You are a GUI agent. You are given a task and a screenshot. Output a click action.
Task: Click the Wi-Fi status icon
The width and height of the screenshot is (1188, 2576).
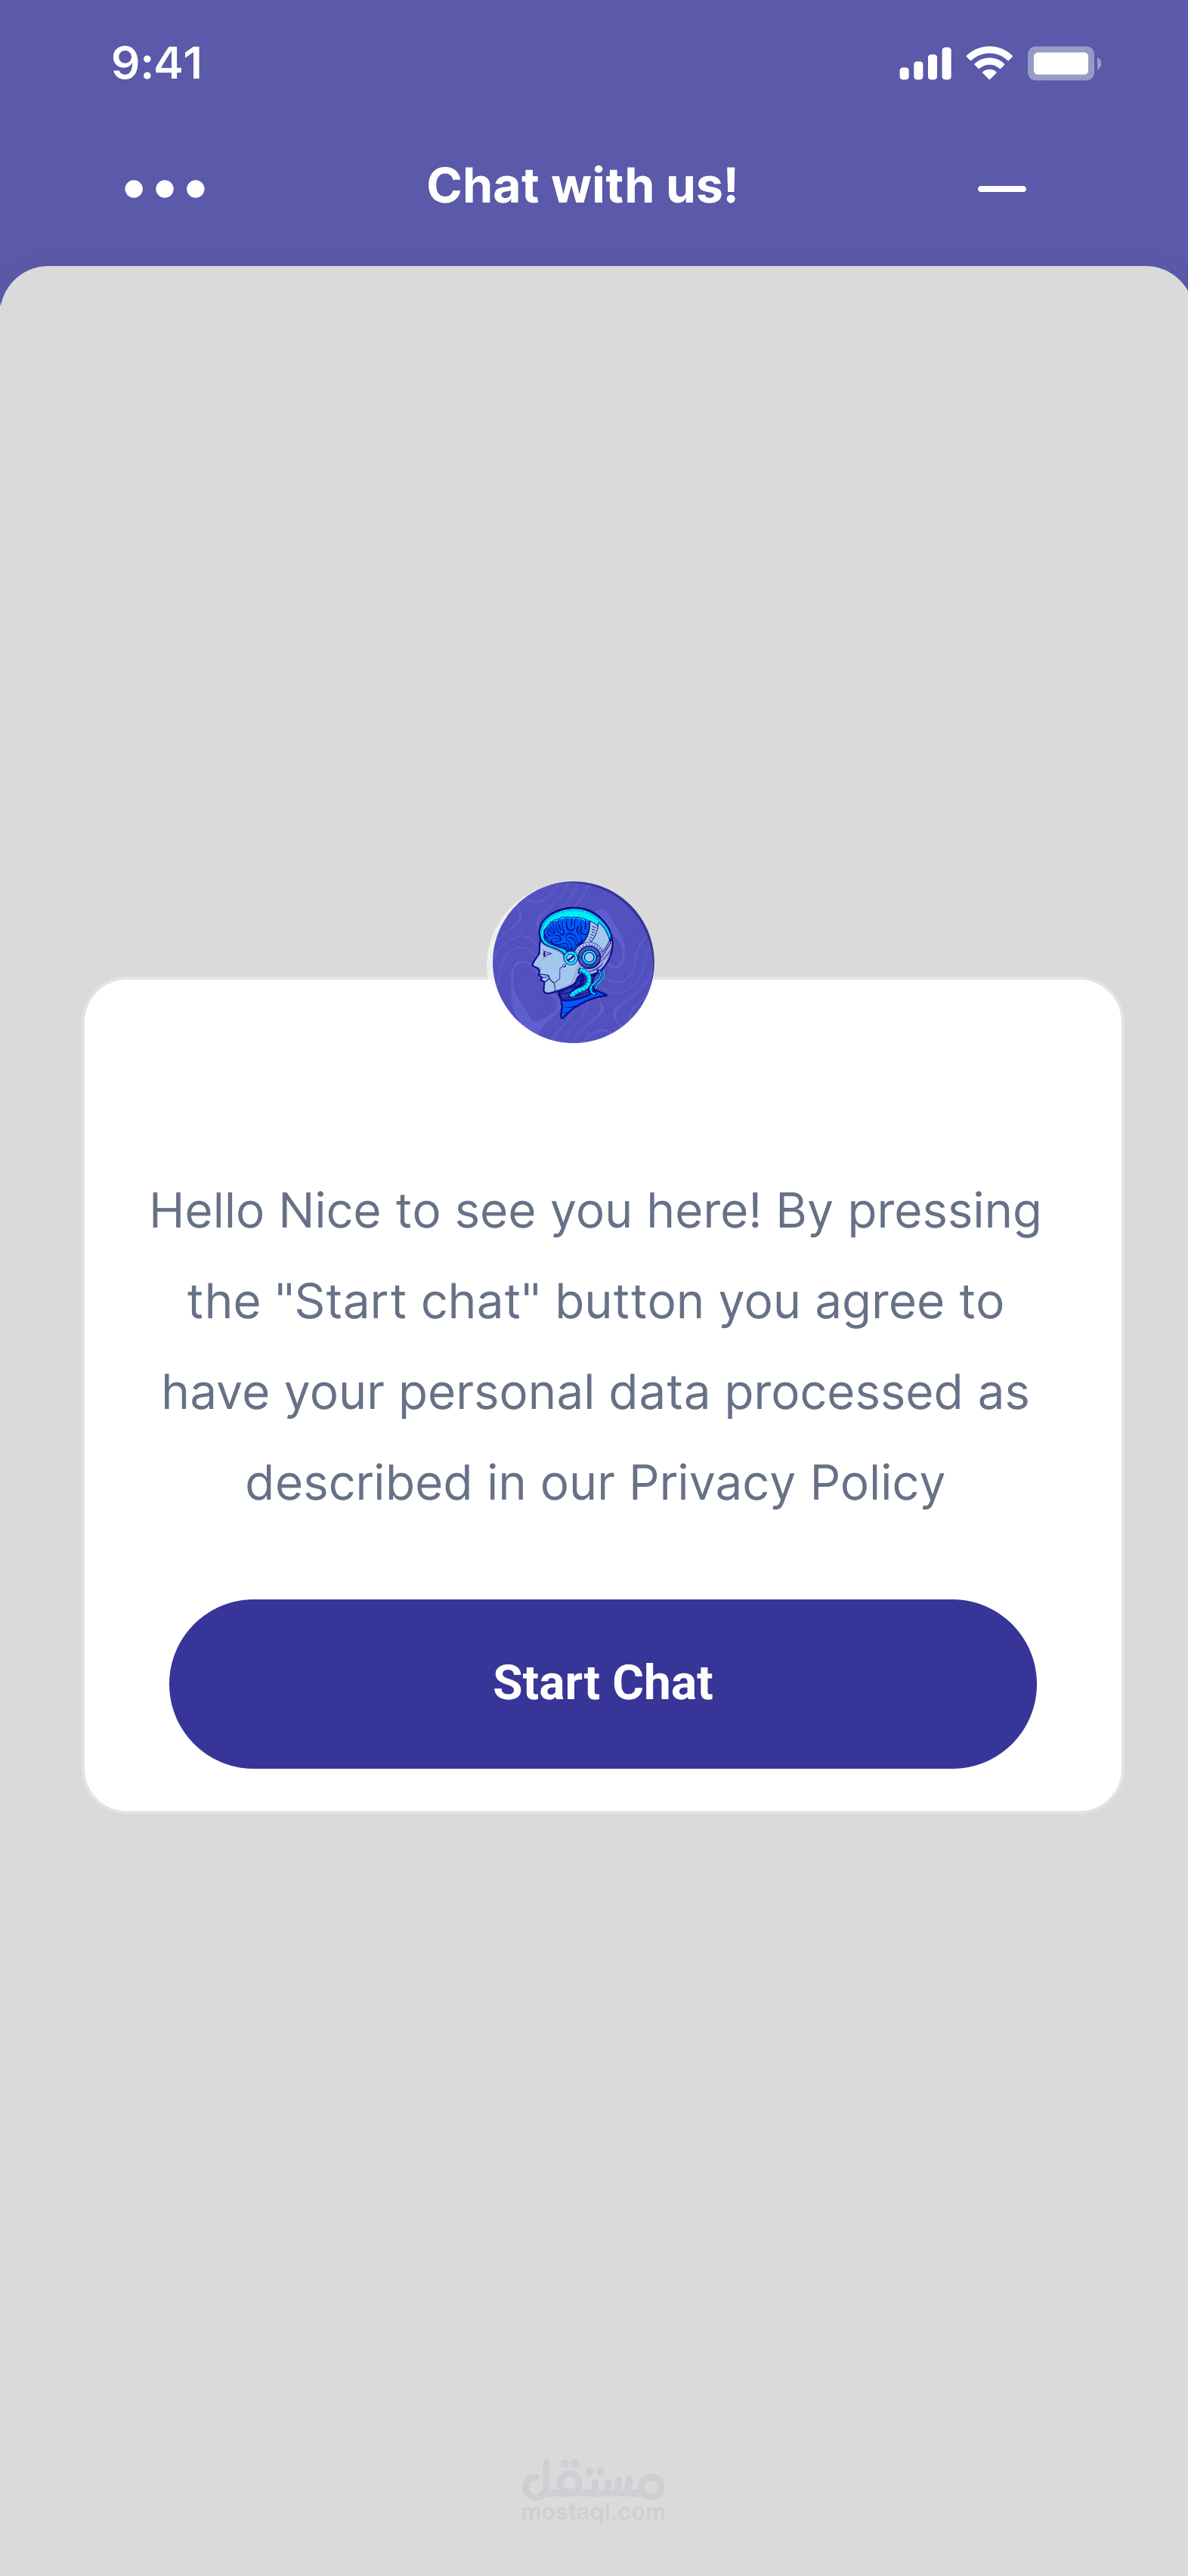click(x=989, y=64)
